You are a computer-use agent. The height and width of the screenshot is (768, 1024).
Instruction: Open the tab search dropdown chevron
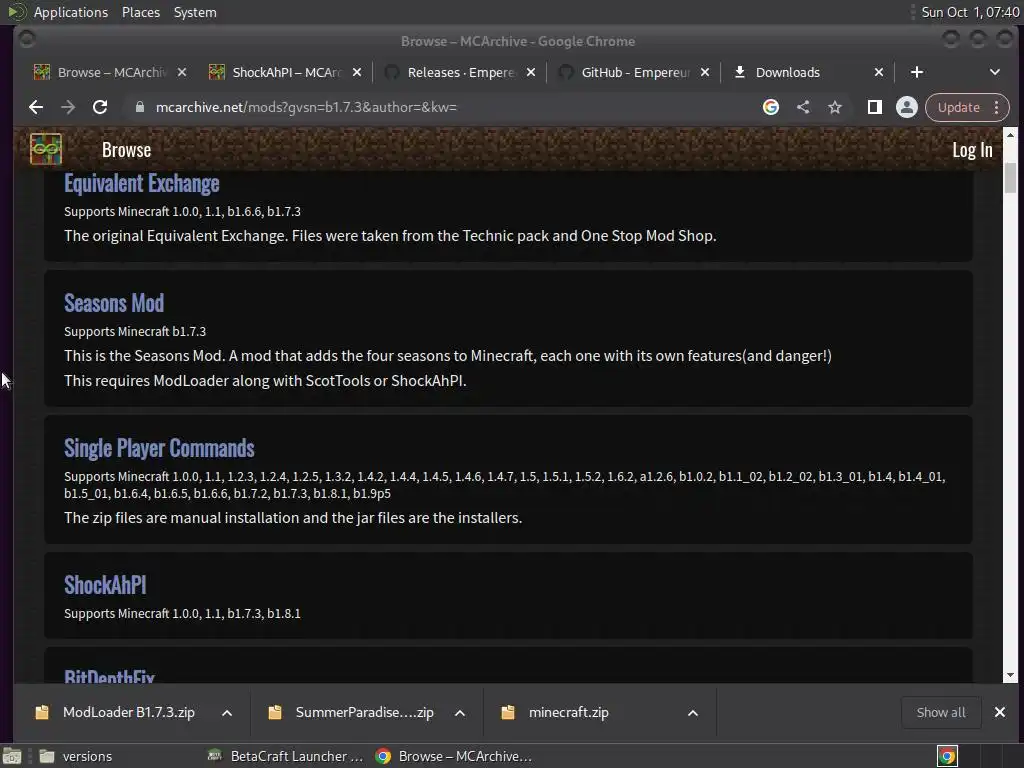tap(995, 72)
